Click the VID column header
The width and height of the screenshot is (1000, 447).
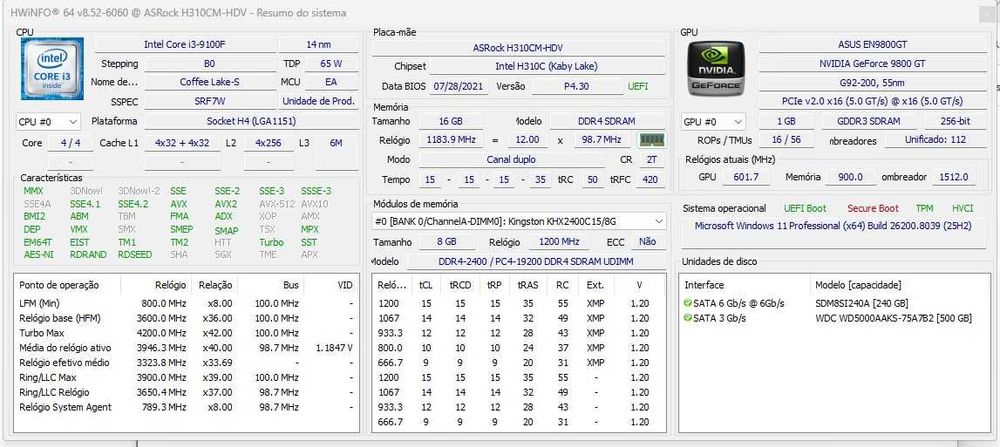(x=344, y=285)
